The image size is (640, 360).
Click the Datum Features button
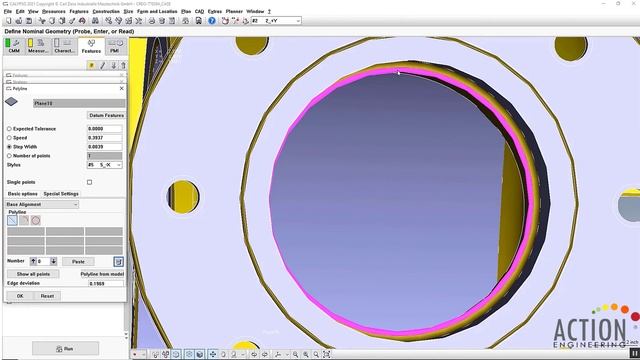106,116
